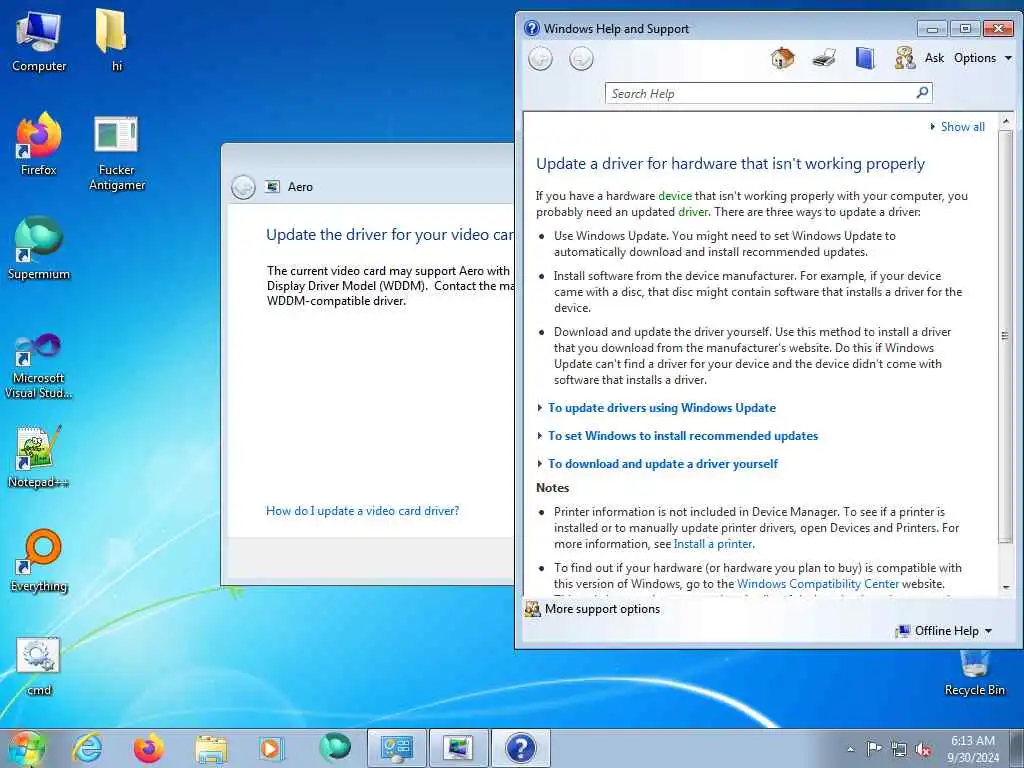
Task: Follow the Install a printer link
Action: tap(713, 544)
